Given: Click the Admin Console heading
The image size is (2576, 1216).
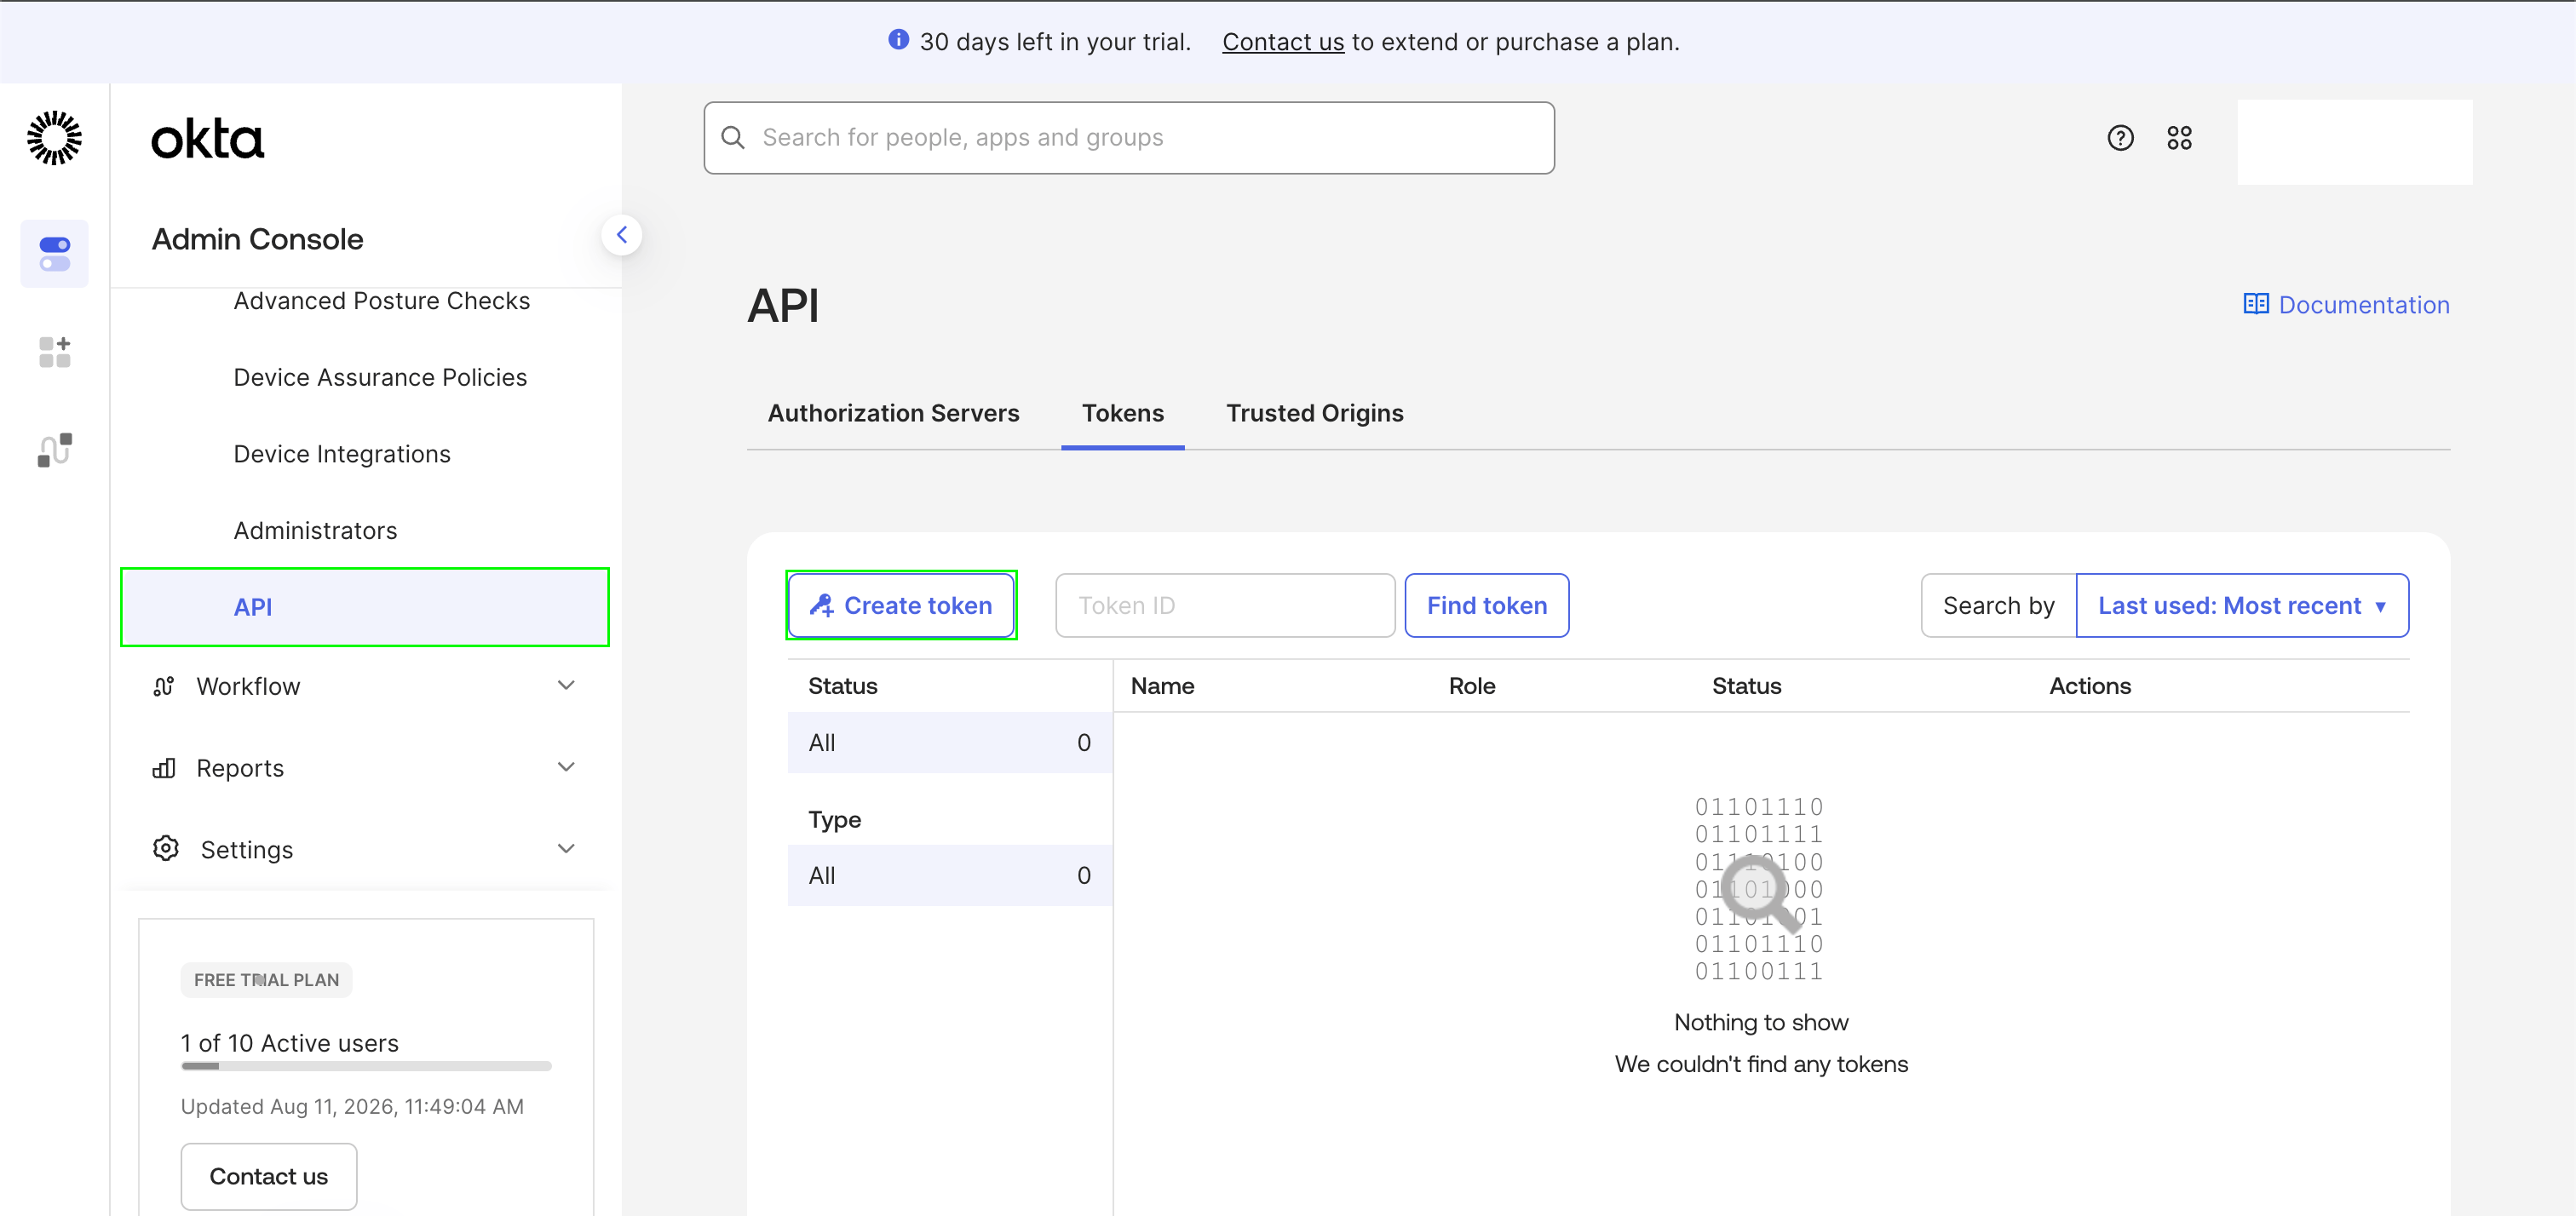Looking at the screenshot, I should pyautogui.click(x=257, y=239).
